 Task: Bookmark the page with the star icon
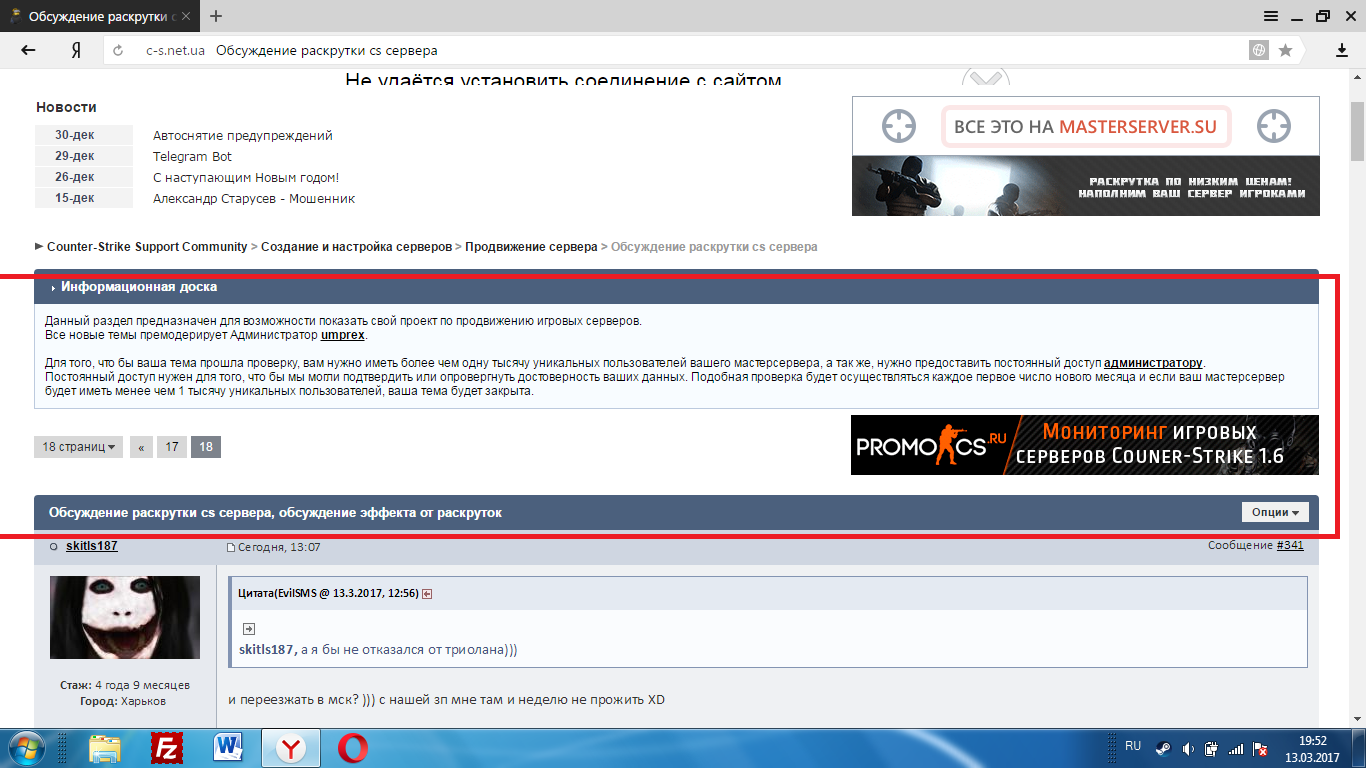1285,50
